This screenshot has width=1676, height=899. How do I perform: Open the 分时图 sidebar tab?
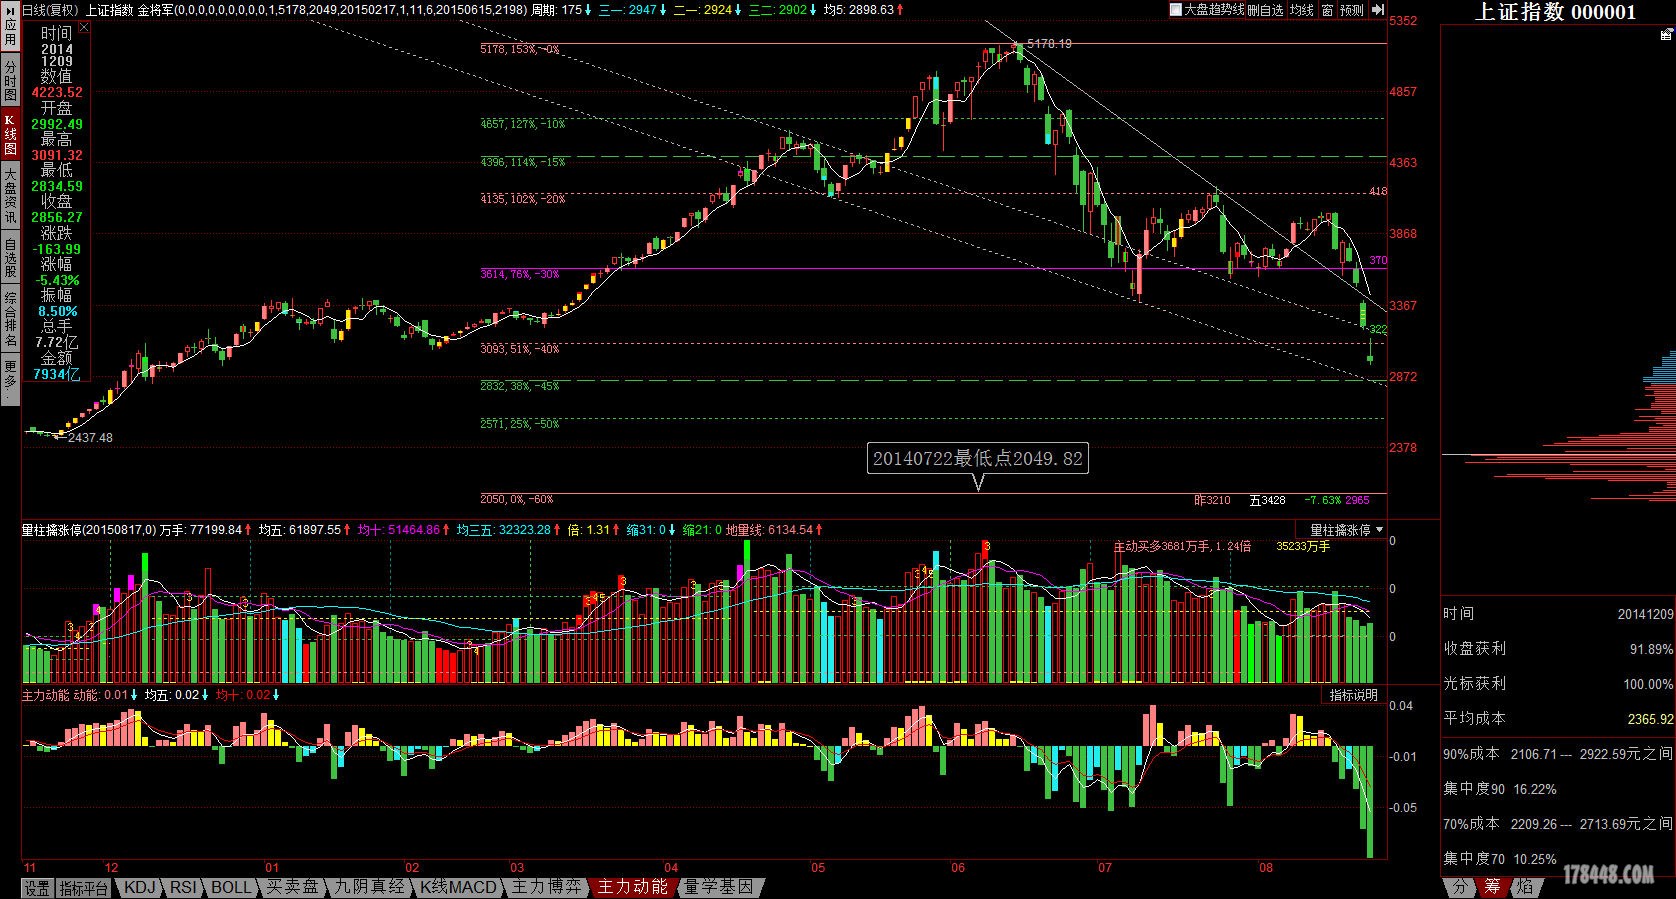tap(10, 79)
